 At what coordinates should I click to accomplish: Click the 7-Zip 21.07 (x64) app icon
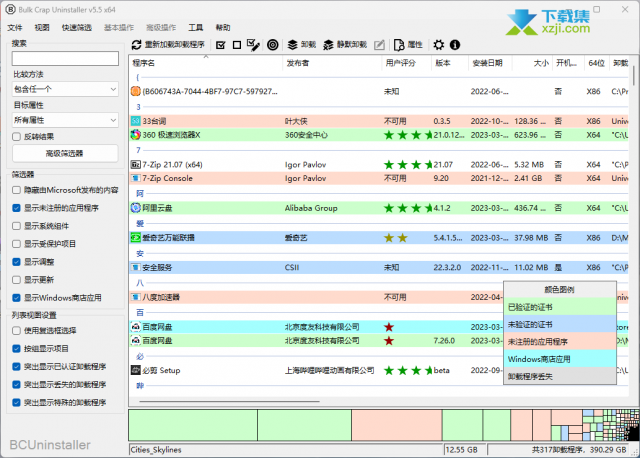point(136,165)
